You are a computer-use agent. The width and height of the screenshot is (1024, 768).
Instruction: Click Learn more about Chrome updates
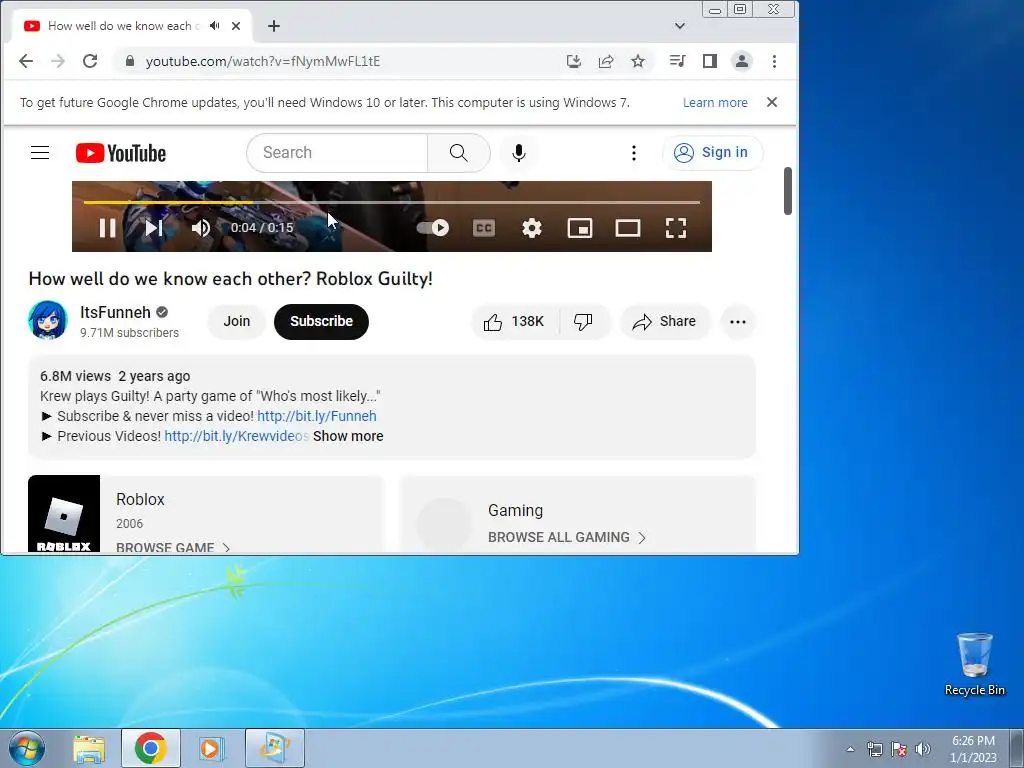(715, 103)
